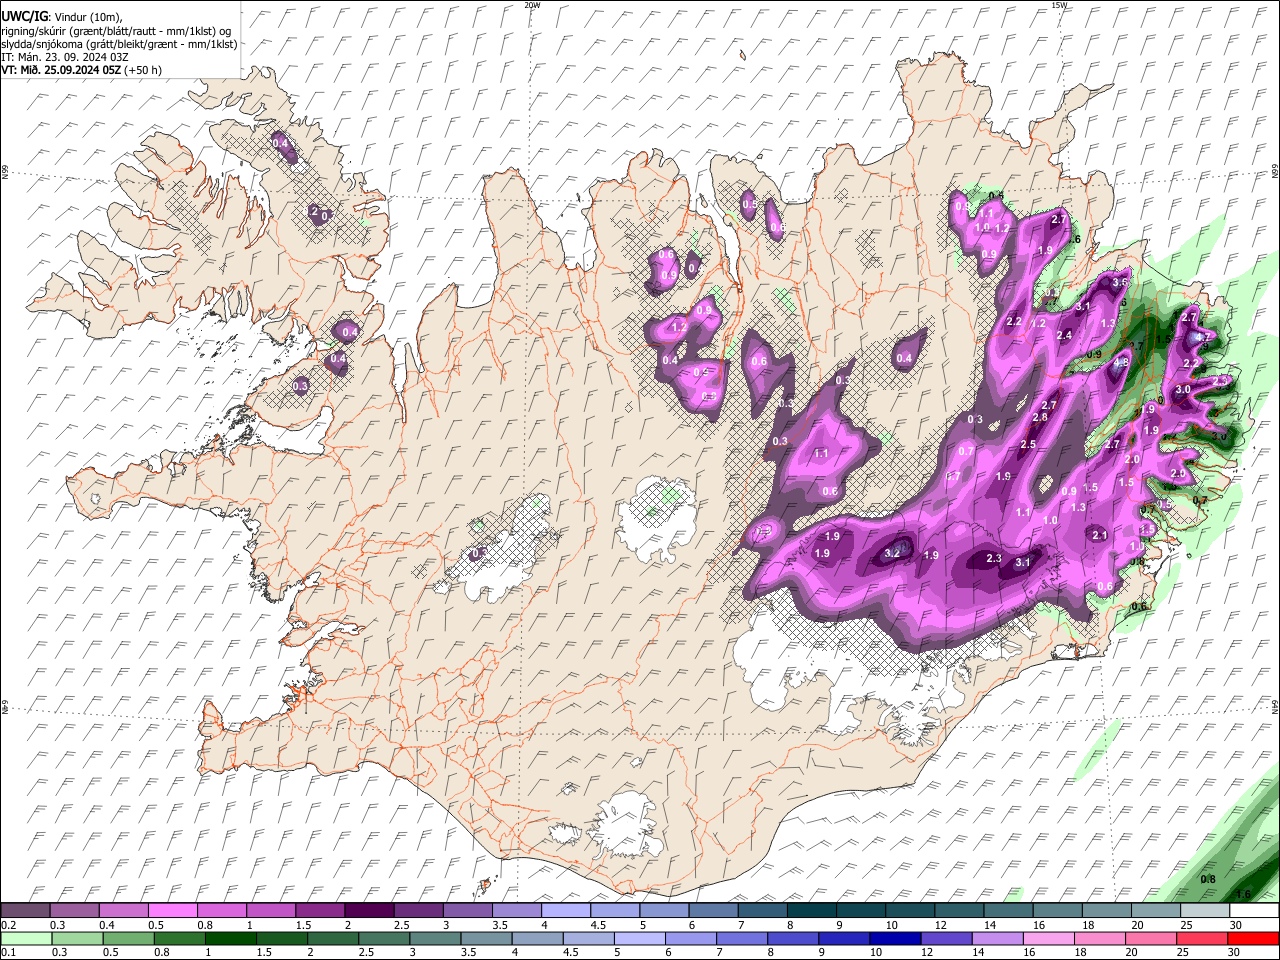Click the 'rigning/skúrir' legend description line
1280x960 pixels.
(x=117, y=30)
